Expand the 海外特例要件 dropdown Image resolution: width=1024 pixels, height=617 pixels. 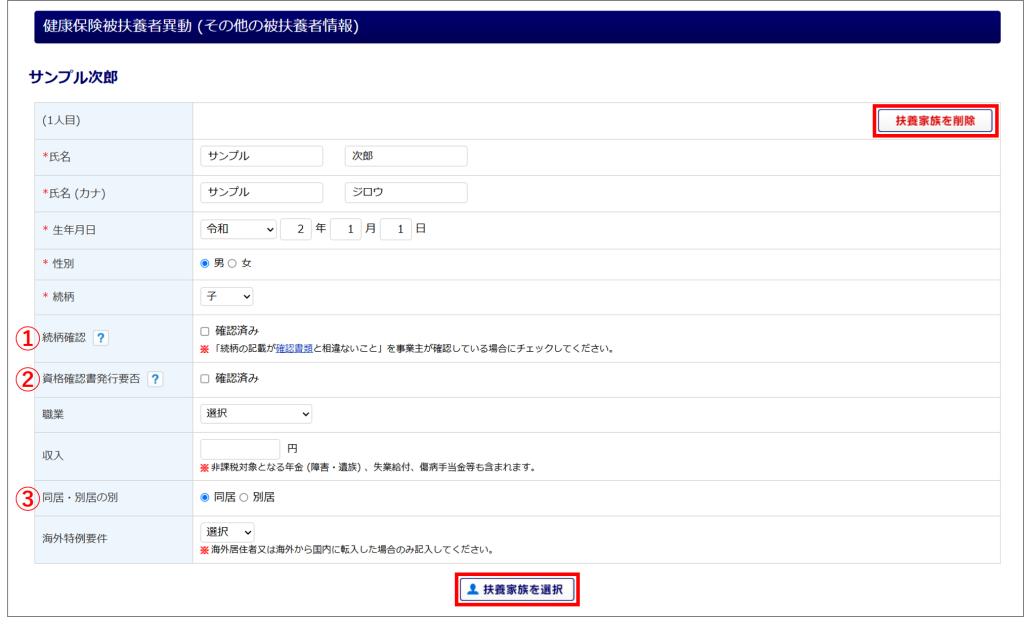pyautogui.click(x=227, y=532)
